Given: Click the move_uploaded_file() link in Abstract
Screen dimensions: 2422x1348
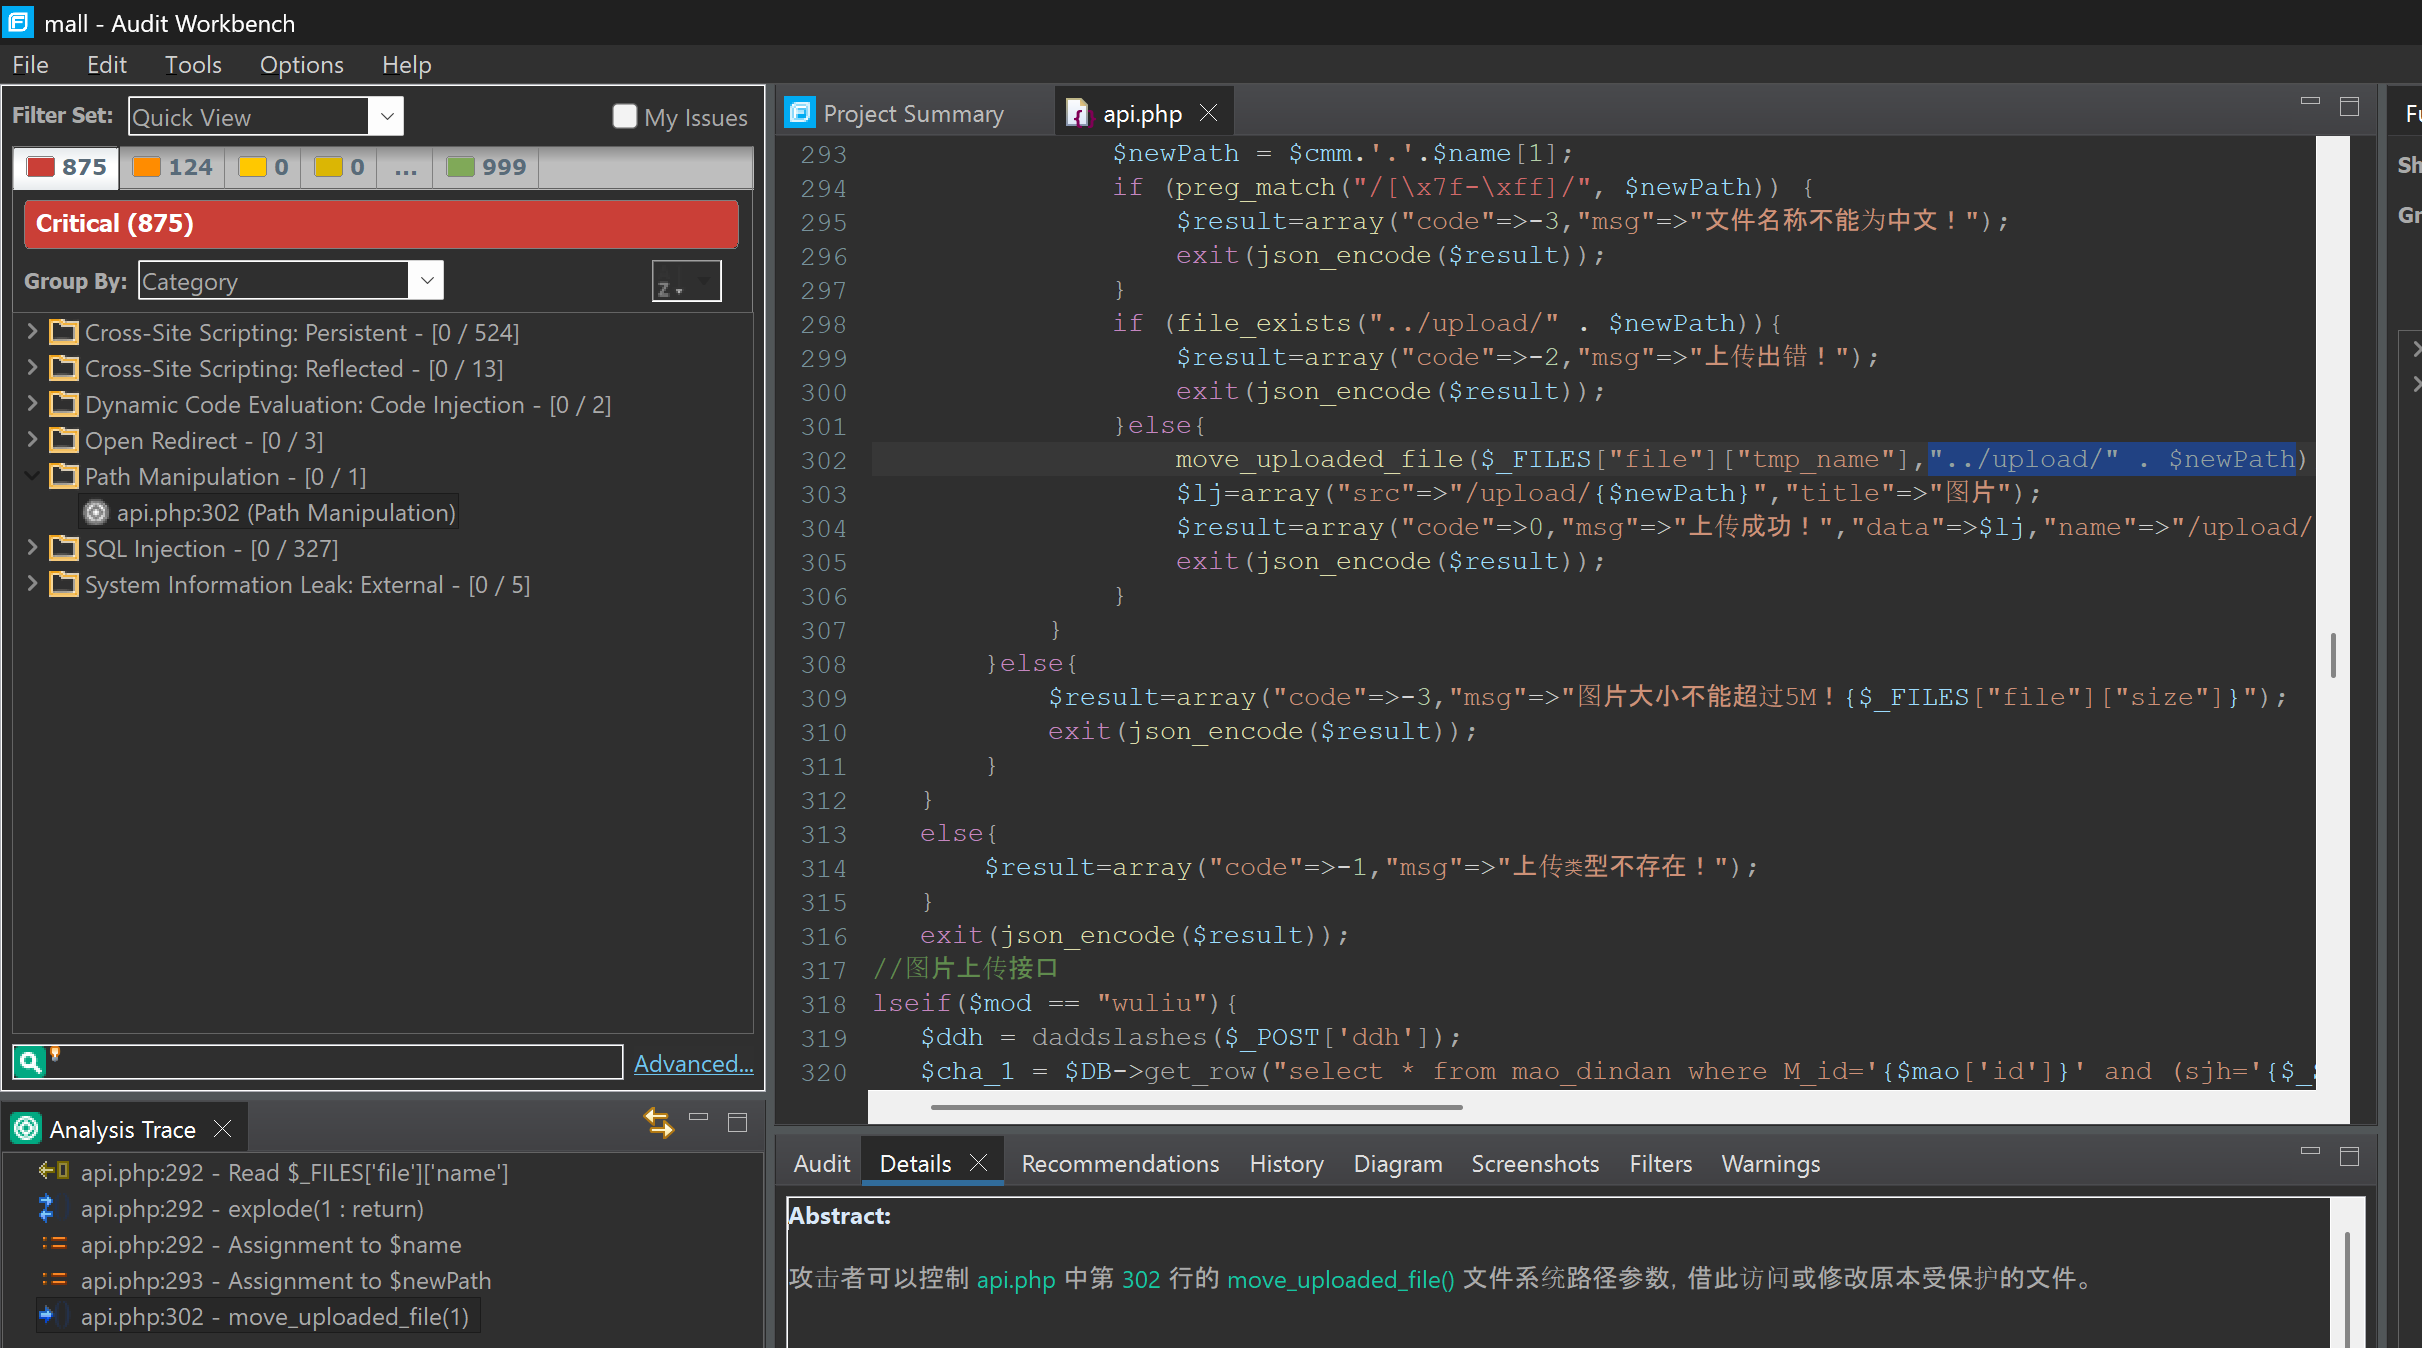Looking at the screenshot, I should click(x=1340, y=1279).
